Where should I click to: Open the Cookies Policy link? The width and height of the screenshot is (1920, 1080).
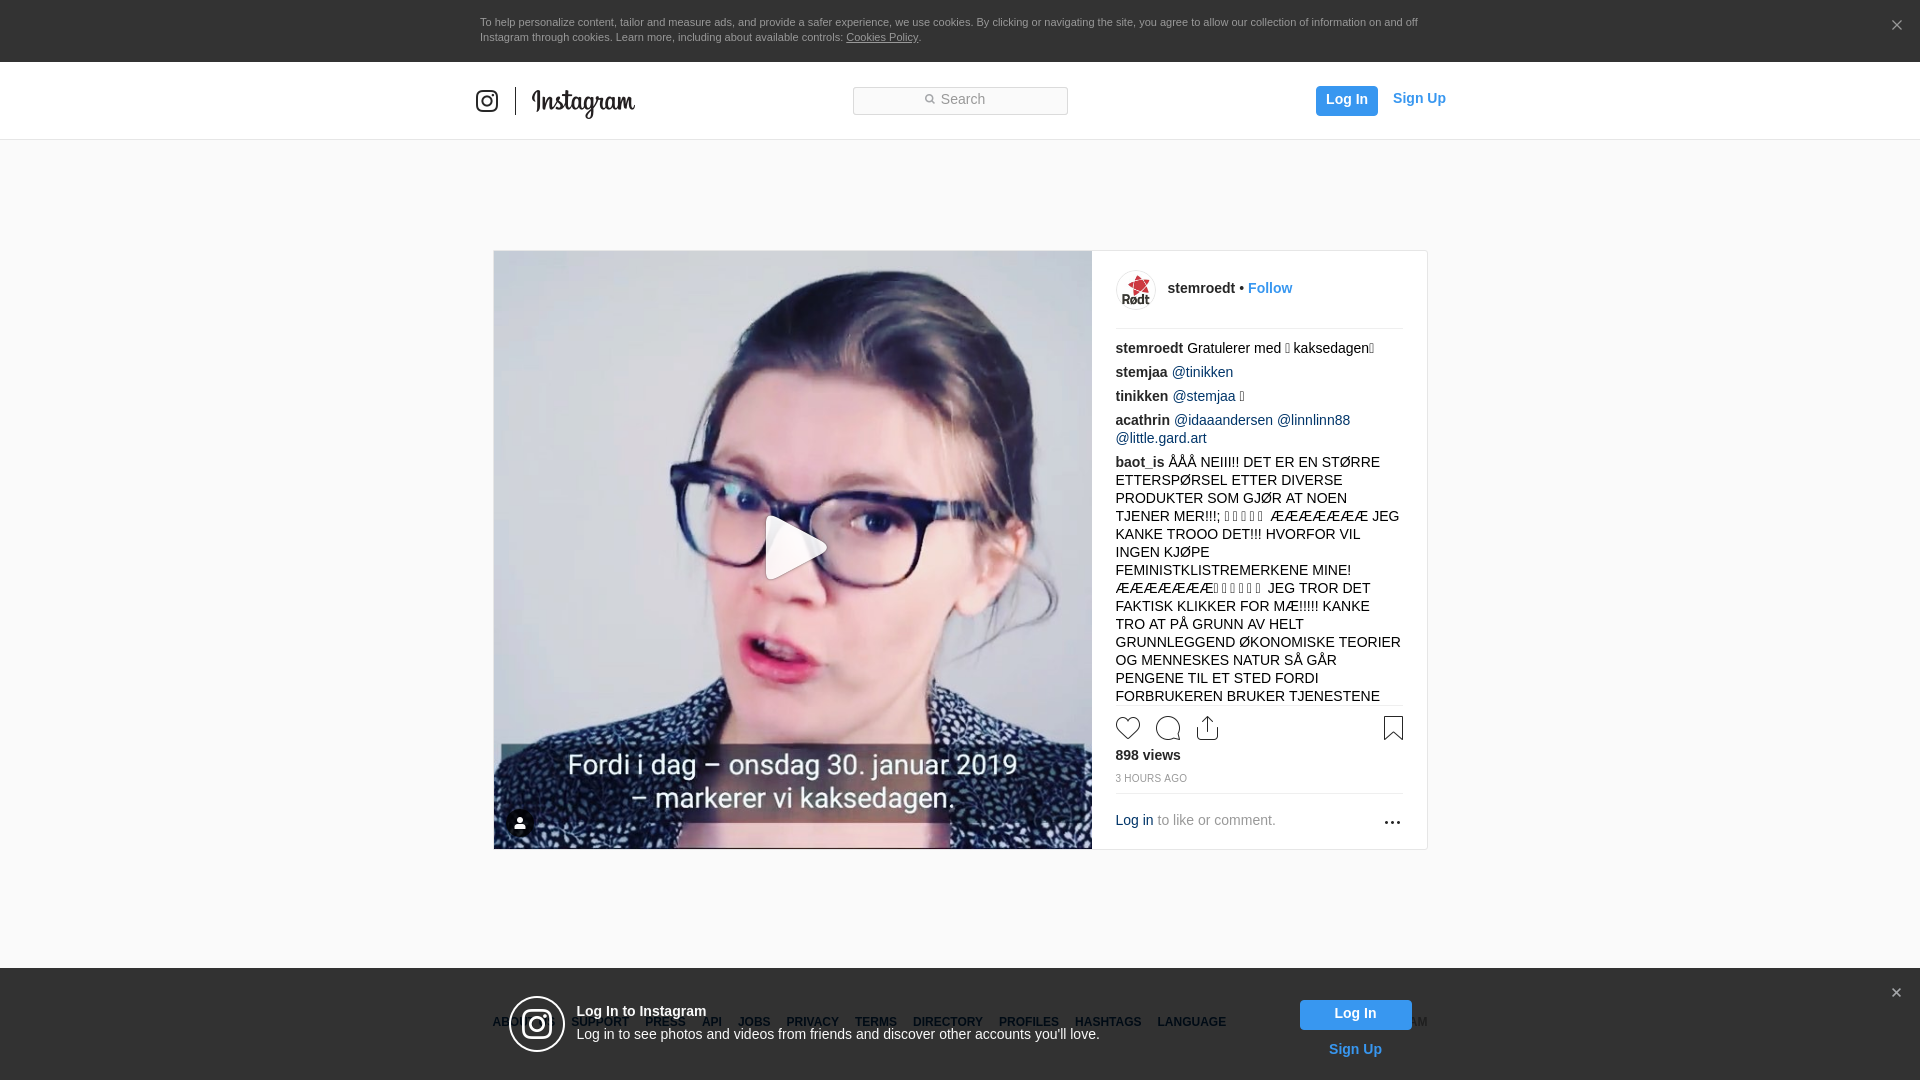pyautogui.click(x=881, y=37)
